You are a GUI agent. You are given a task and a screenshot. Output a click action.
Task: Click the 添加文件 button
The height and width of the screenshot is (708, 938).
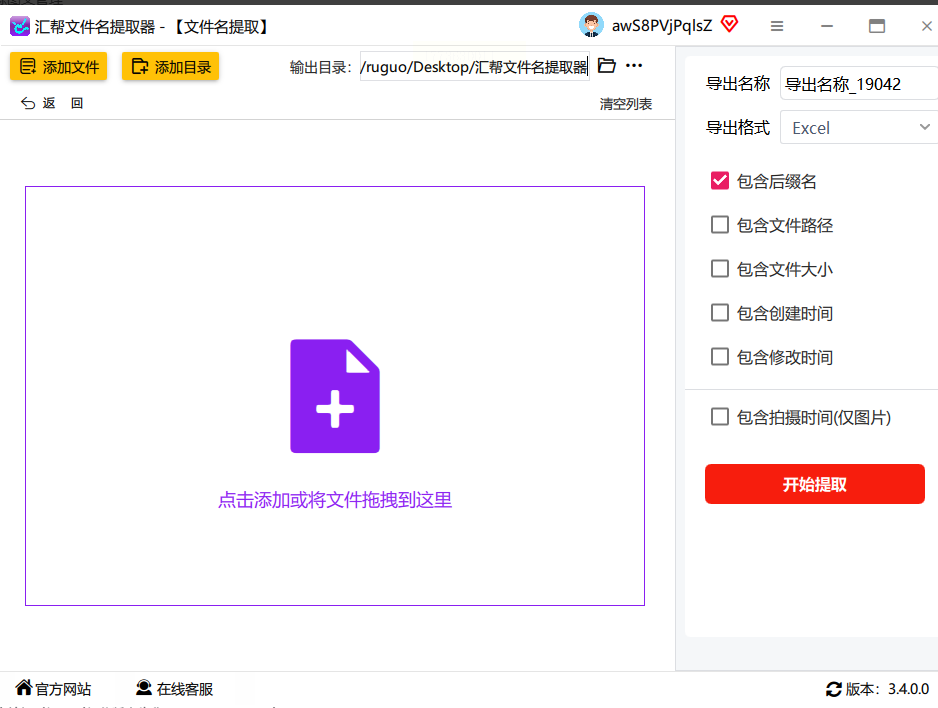(59, 67)
